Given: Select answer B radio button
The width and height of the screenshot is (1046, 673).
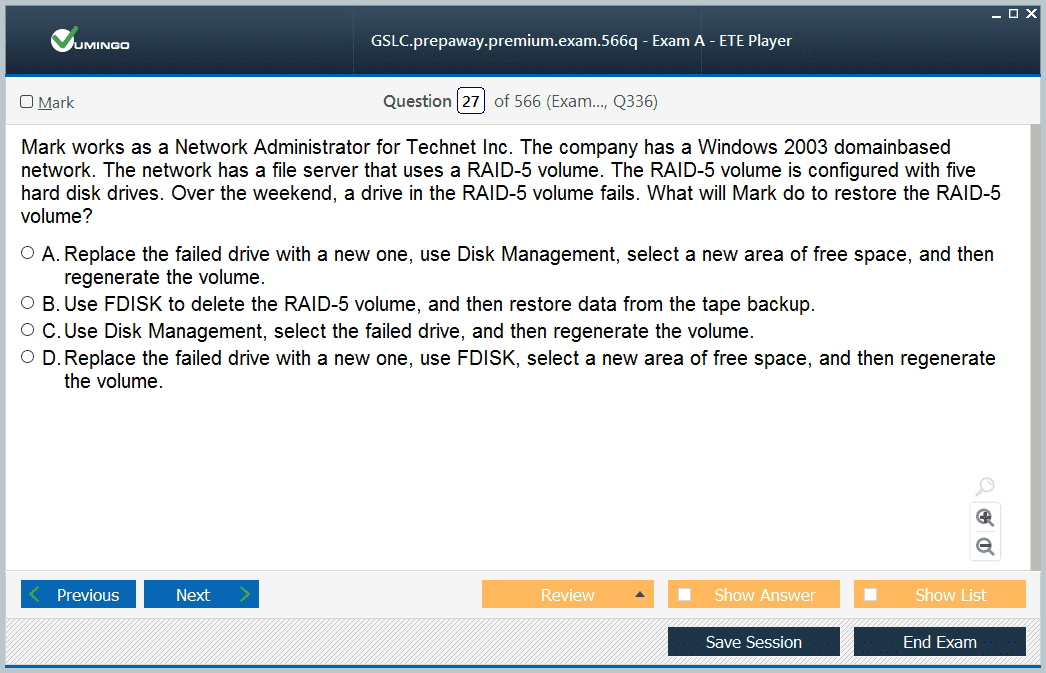Looking at the screenshot, I should click(27, 303).
